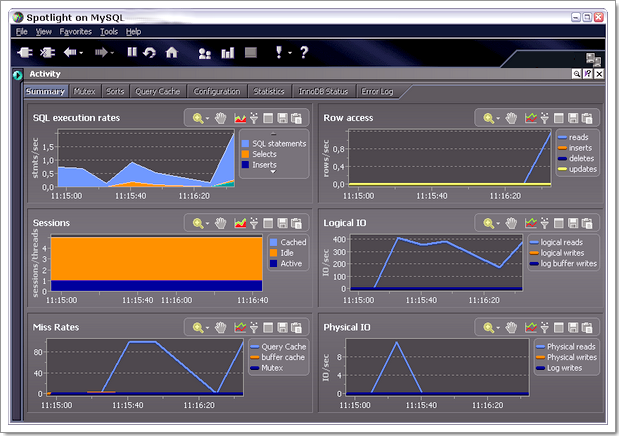Open the users icon in toolbar

(204, 53)
